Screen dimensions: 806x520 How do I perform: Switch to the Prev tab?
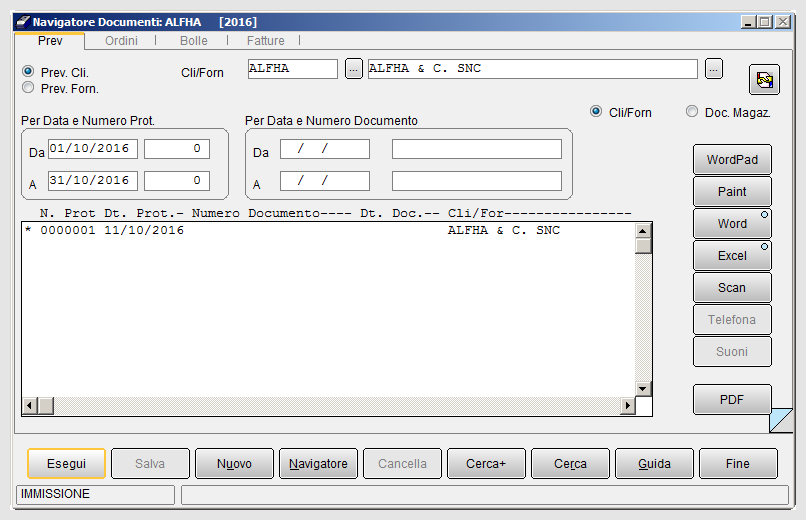coord(50,41)
